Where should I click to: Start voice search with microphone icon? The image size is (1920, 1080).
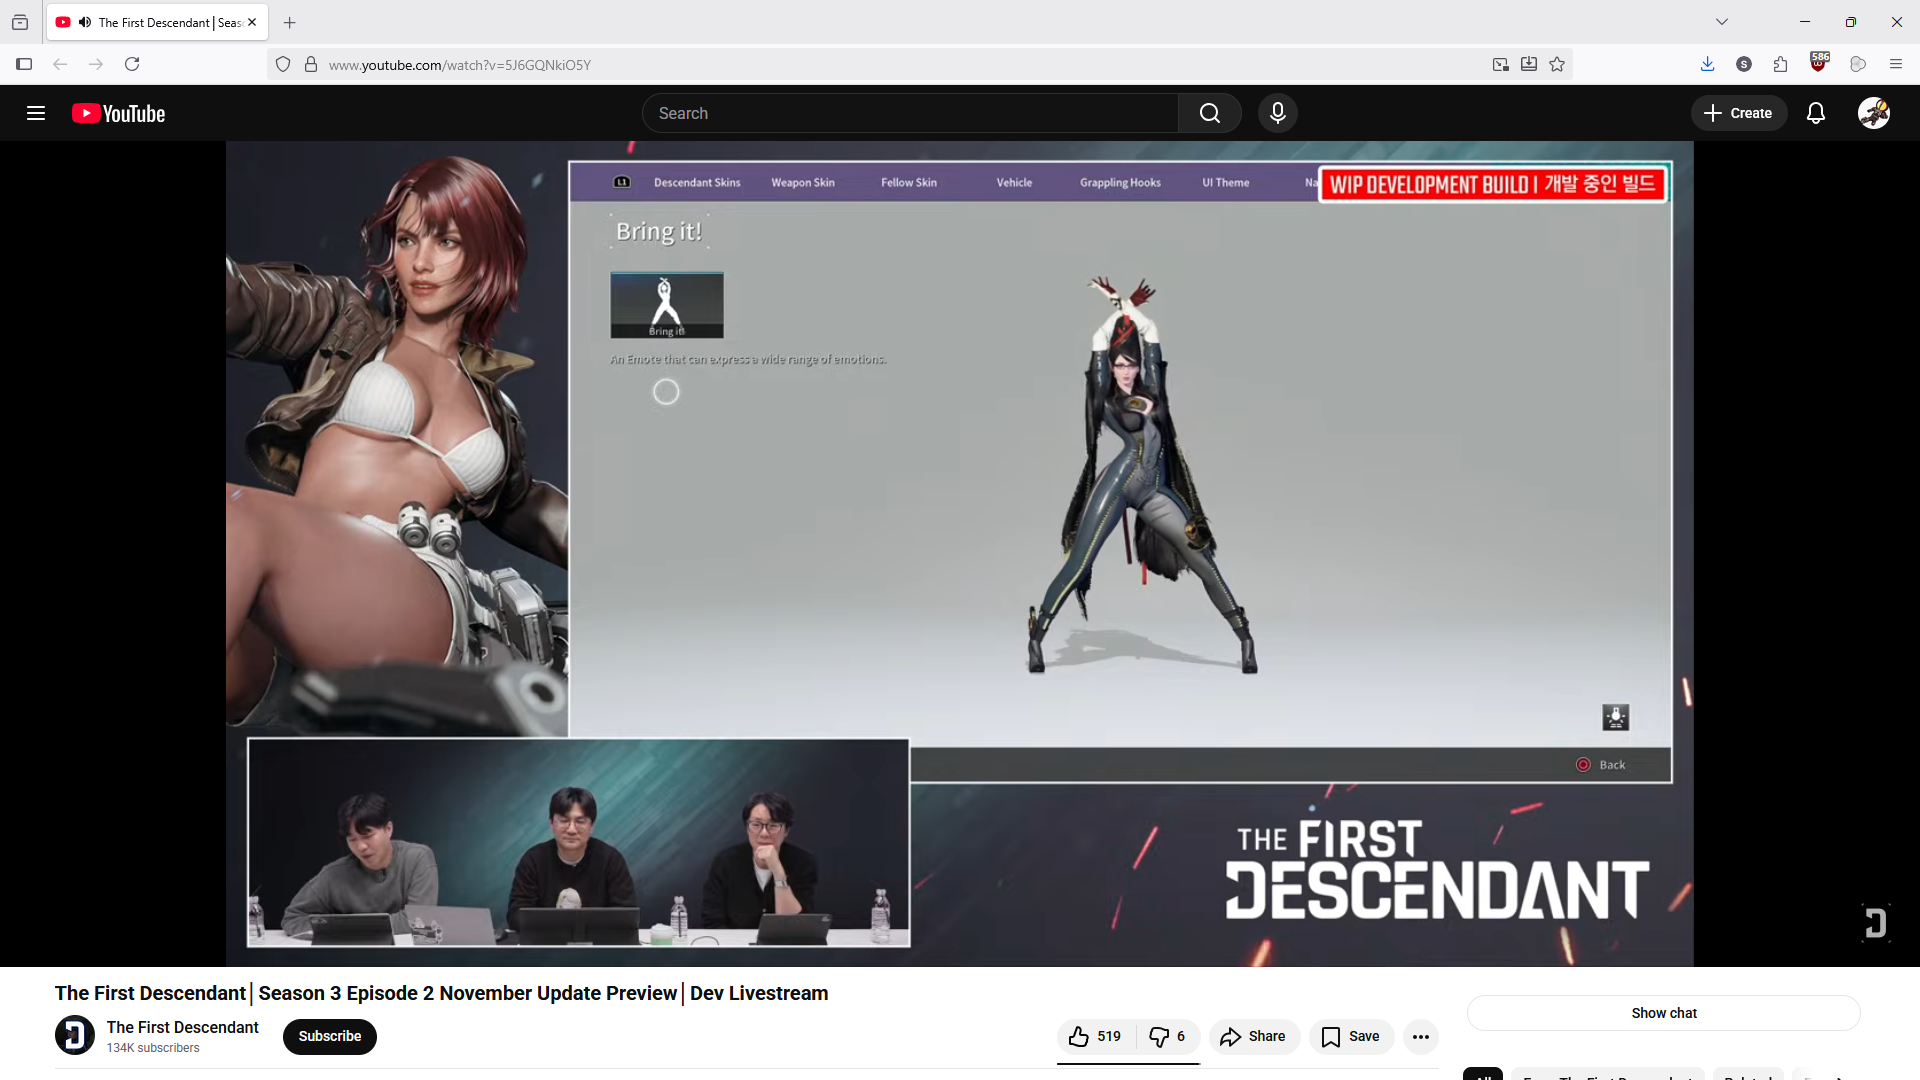pos(1277,113)
